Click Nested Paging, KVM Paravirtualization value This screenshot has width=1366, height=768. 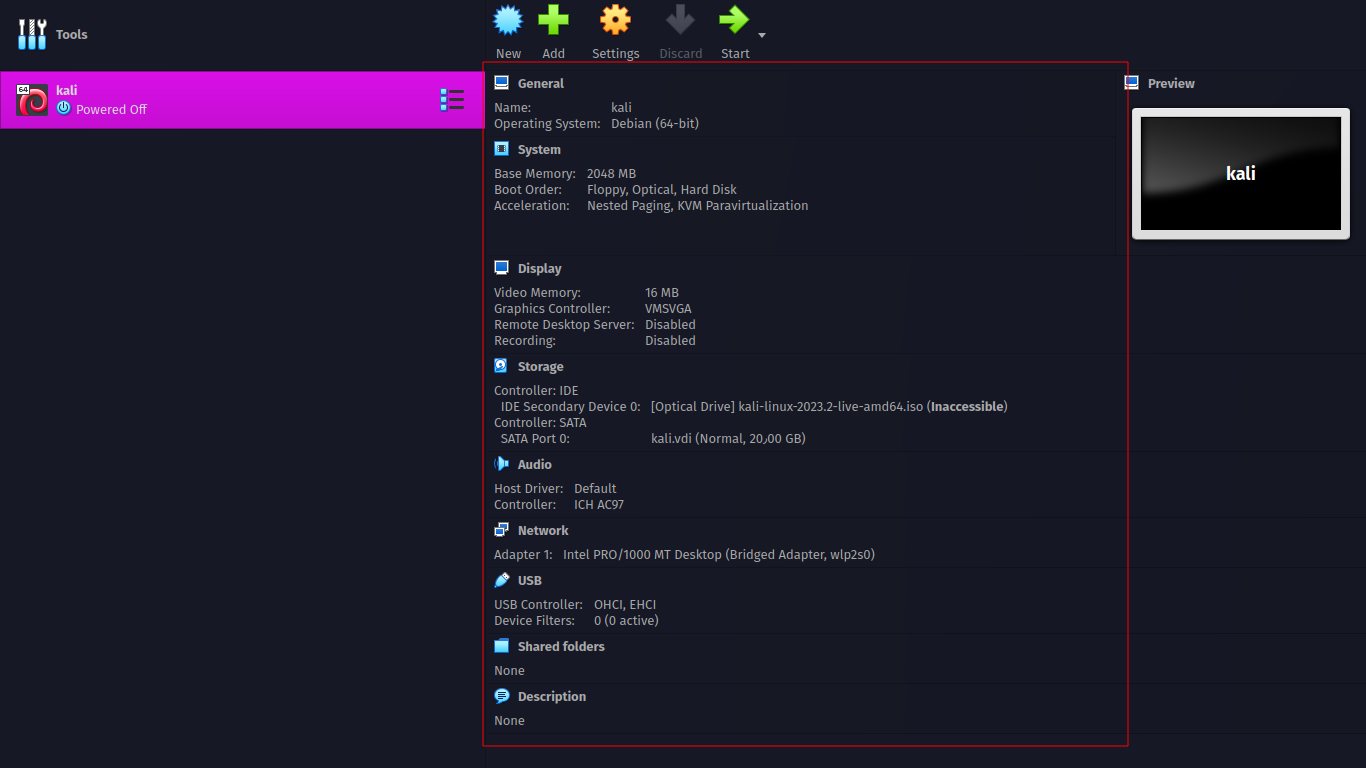(x=697, y=206)
